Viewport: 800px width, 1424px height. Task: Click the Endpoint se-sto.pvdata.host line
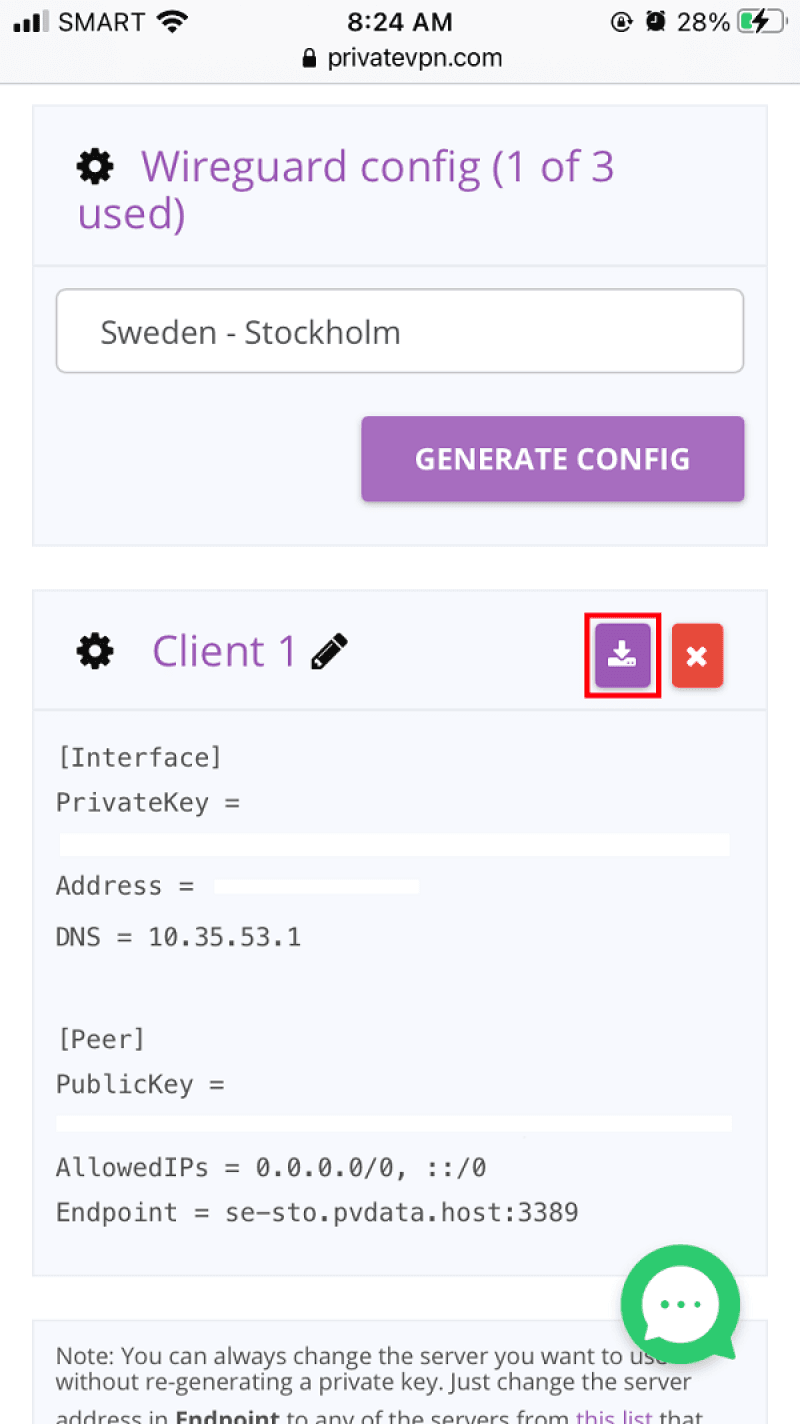317,1213
